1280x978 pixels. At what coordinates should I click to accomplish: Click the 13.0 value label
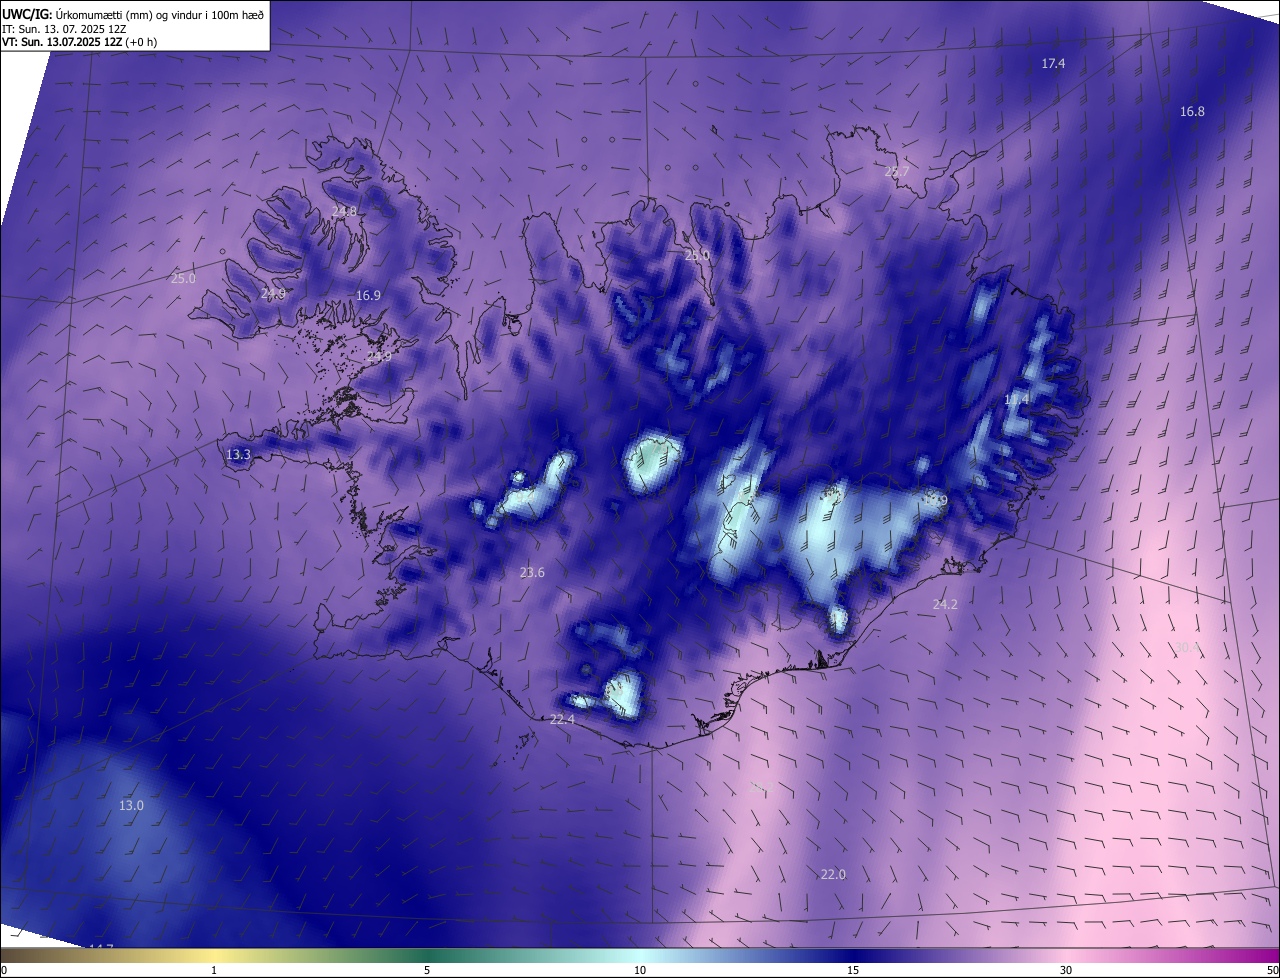point(131,806)
